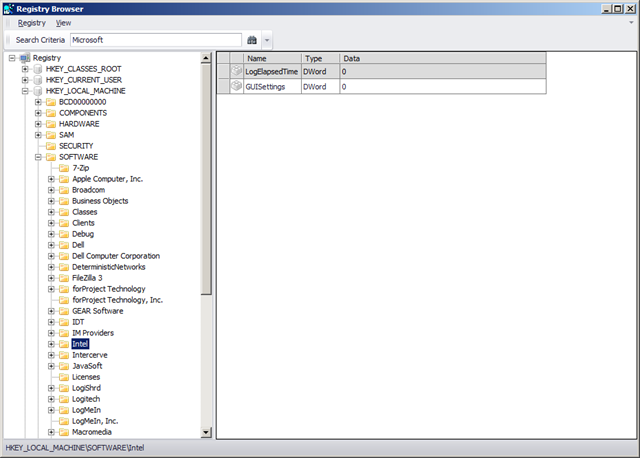Screen dimensions: 640x458
Task: Click the GEAR Software folder icon
Action: click(64, 311)
